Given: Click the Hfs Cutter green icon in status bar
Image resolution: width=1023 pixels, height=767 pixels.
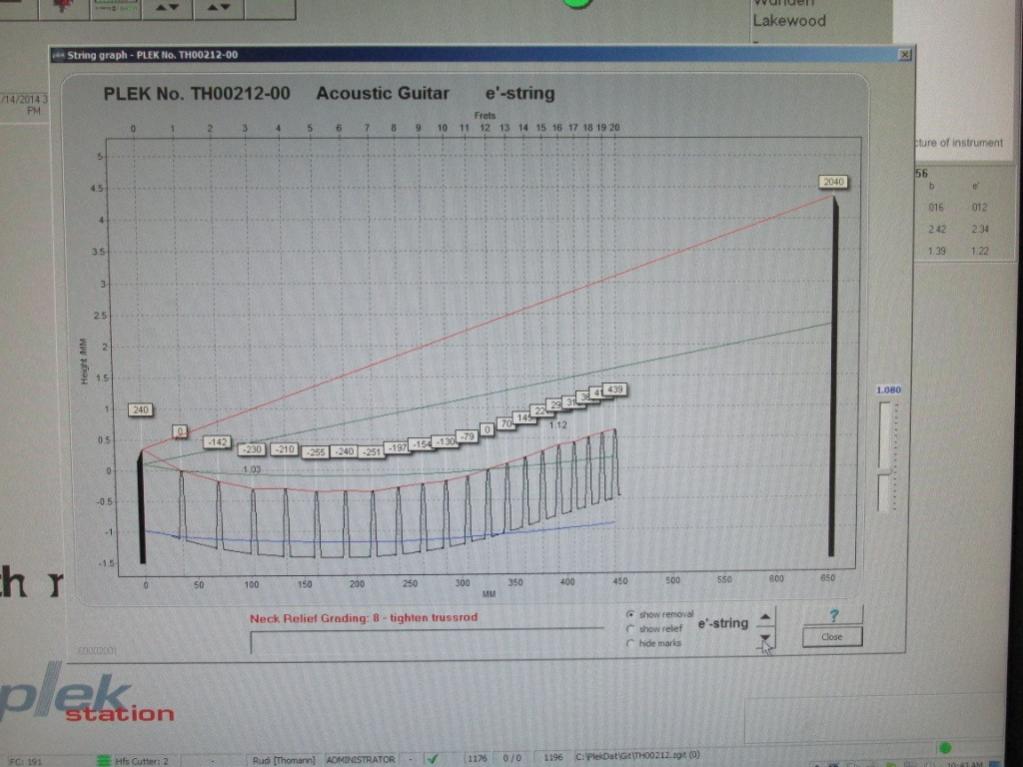Looking at the screenshot, I should pyautogui.click(x=103, y=760).
